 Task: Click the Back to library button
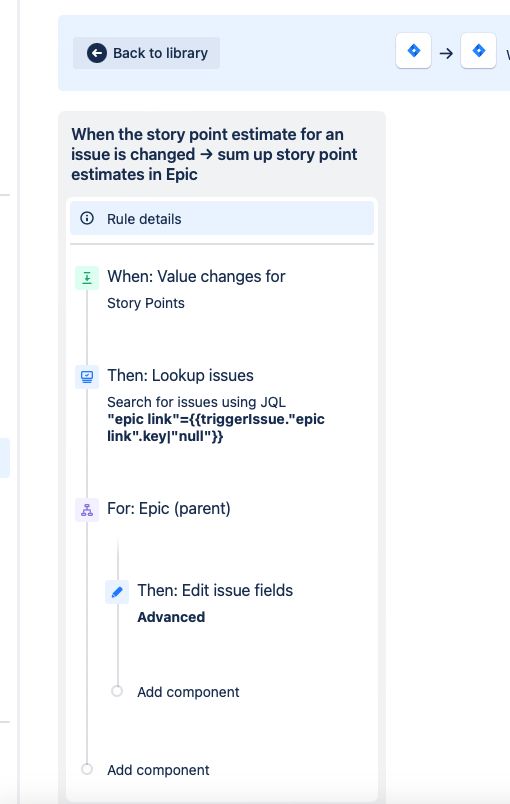pyautogui.click(x=147, y=53)
